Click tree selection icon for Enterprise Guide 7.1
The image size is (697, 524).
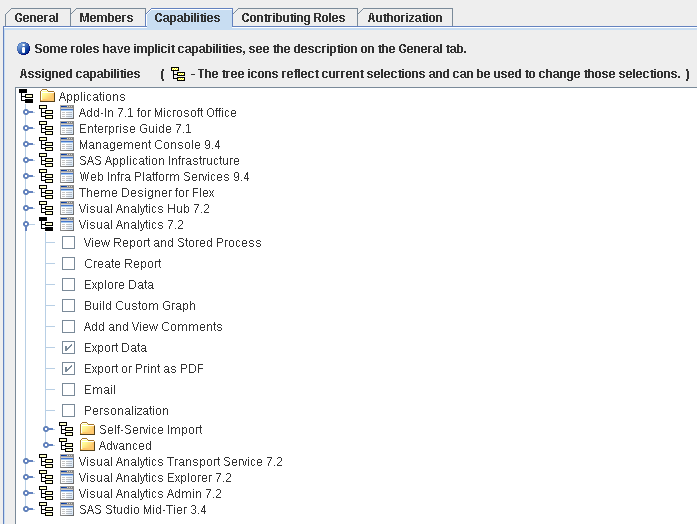[46, 128]
